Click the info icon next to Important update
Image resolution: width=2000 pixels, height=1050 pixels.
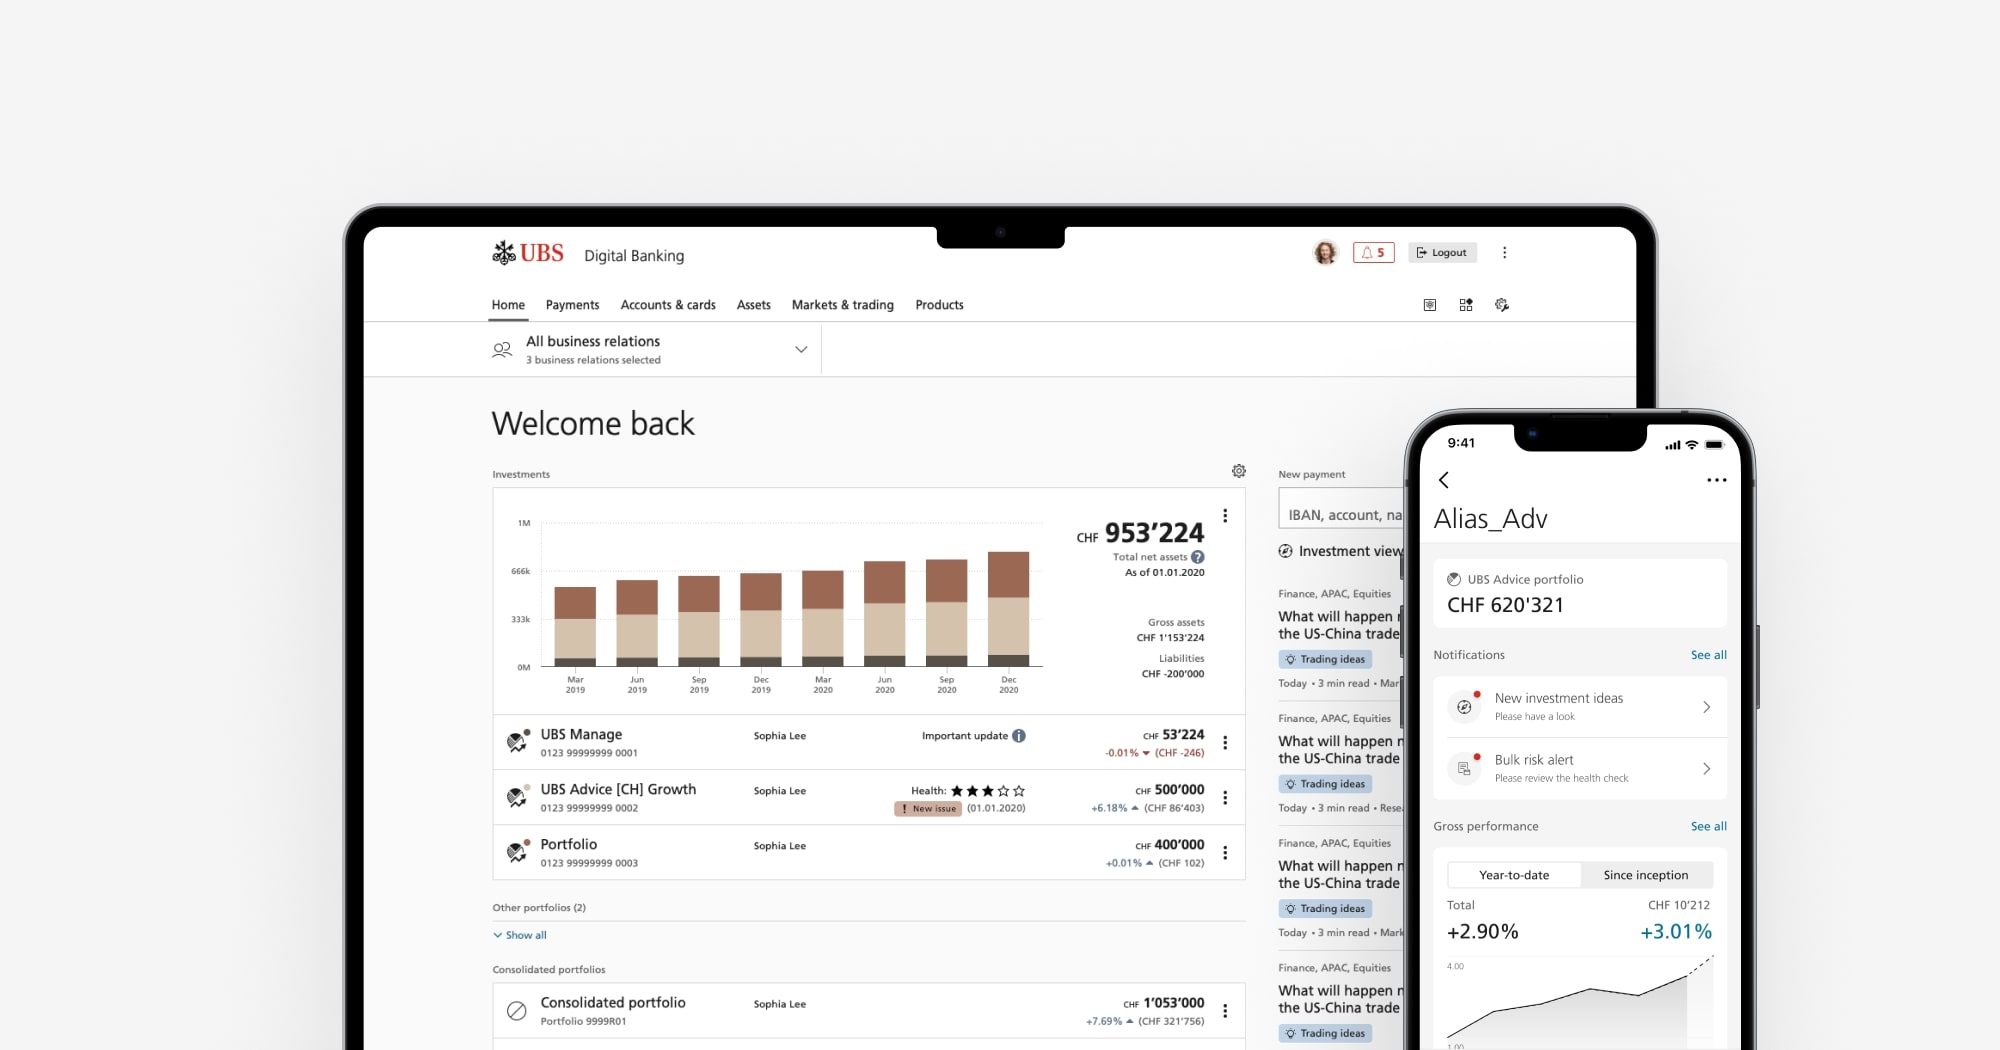click(x=1019, y=736)
